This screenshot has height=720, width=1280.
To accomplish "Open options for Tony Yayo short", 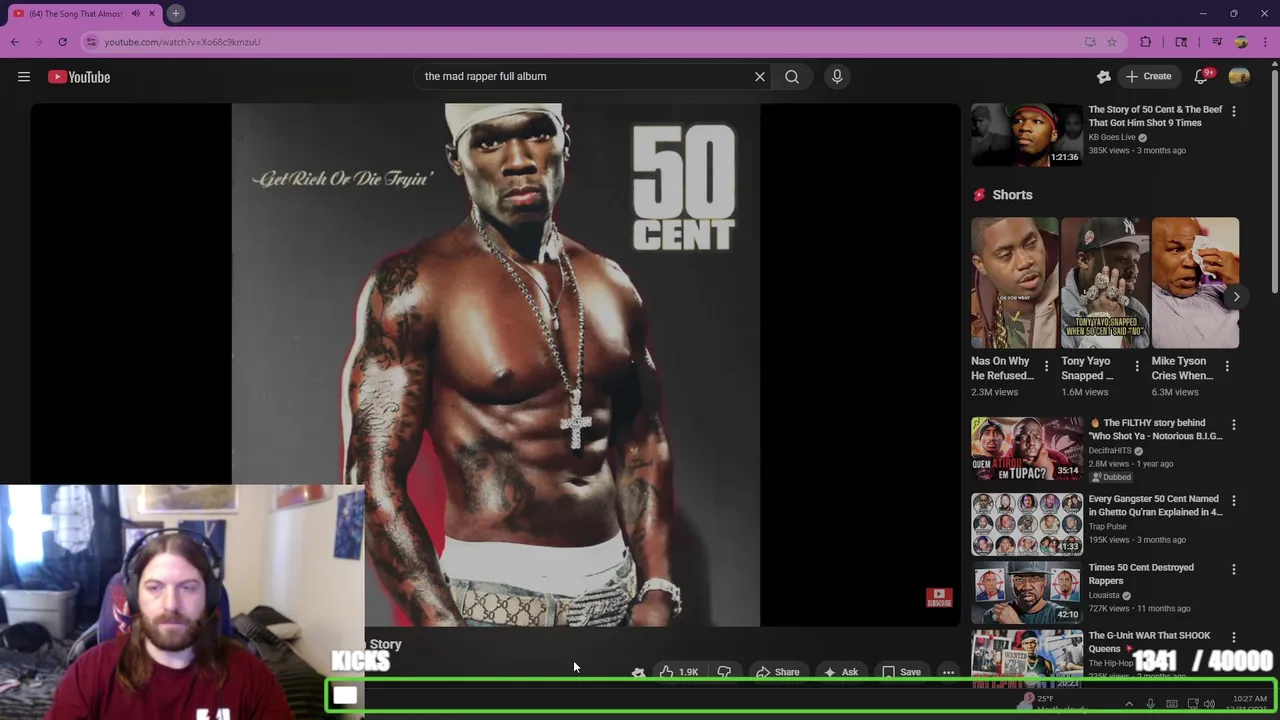I will click(1136, 366).
